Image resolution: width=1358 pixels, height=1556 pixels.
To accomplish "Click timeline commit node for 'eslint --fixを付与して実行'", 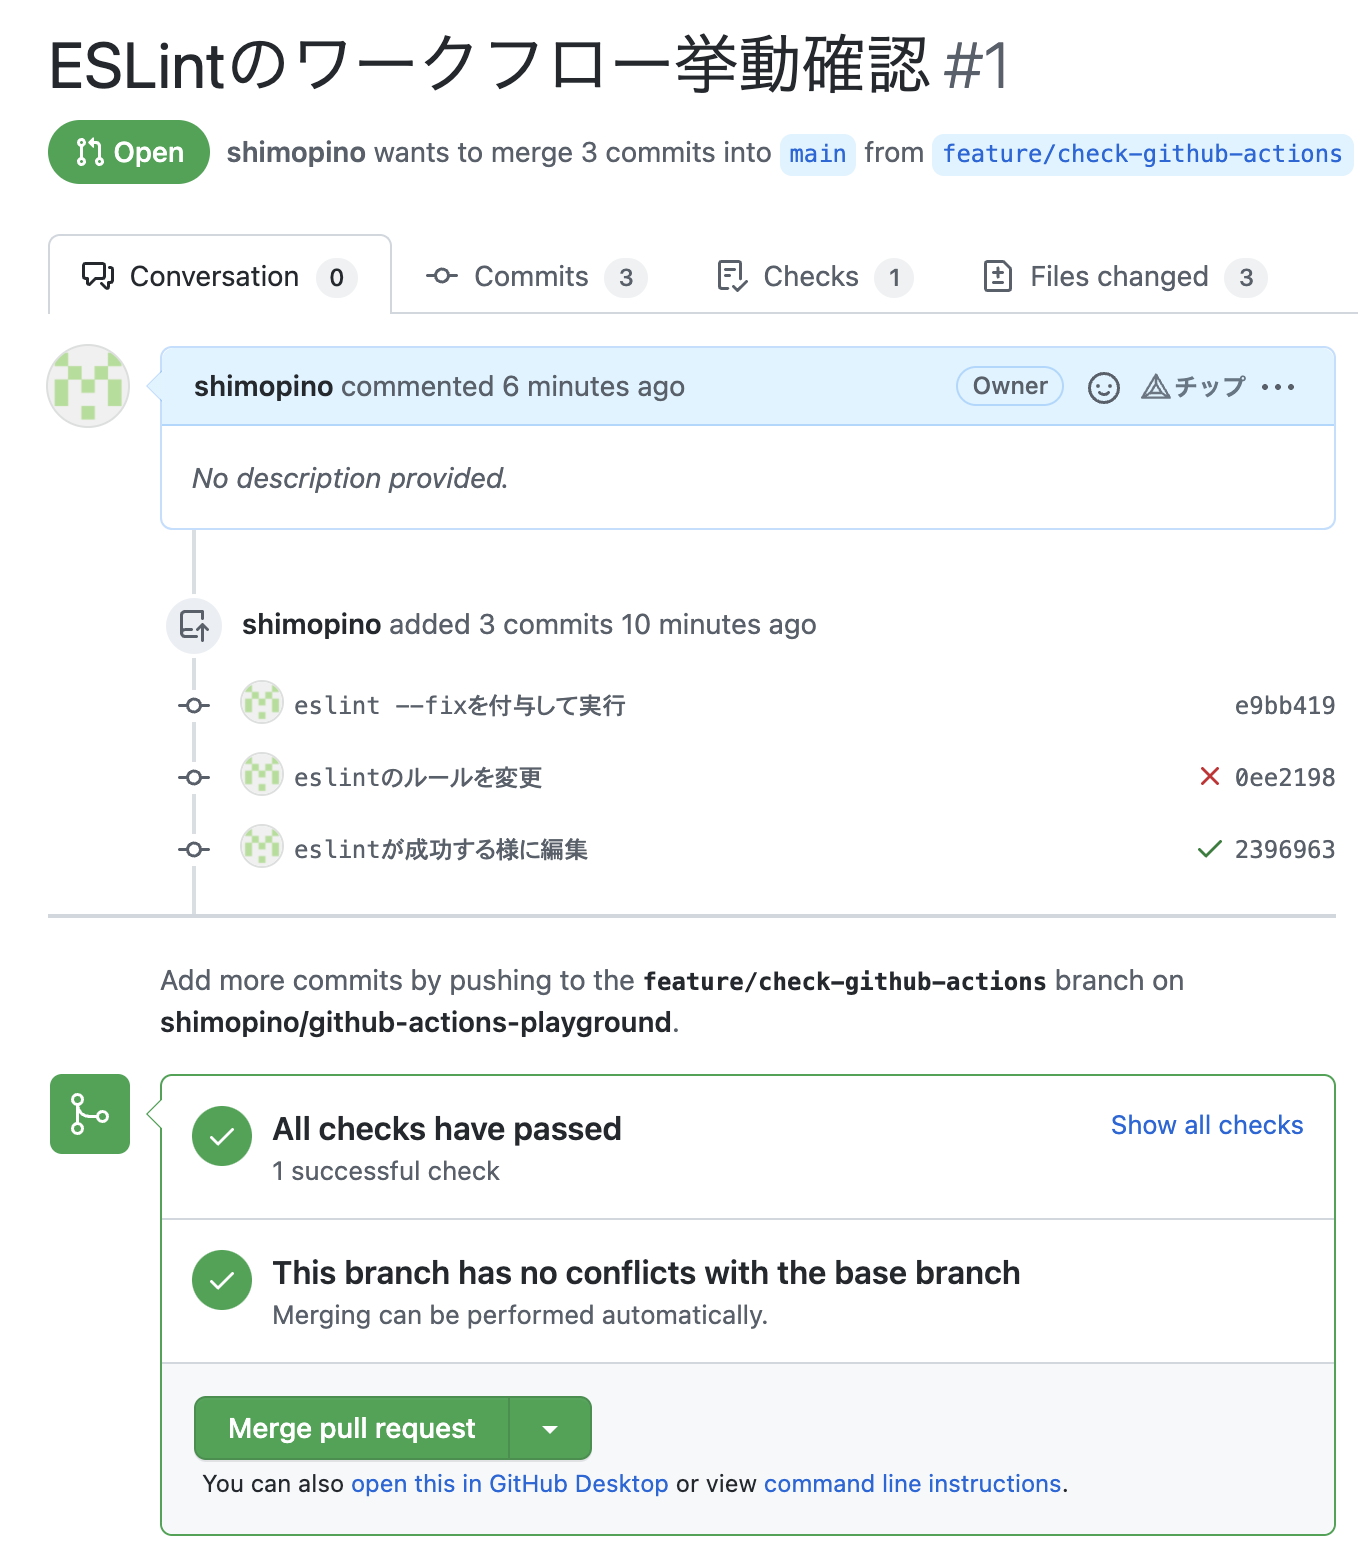I will pyautogui.click(x=194, y=706).
